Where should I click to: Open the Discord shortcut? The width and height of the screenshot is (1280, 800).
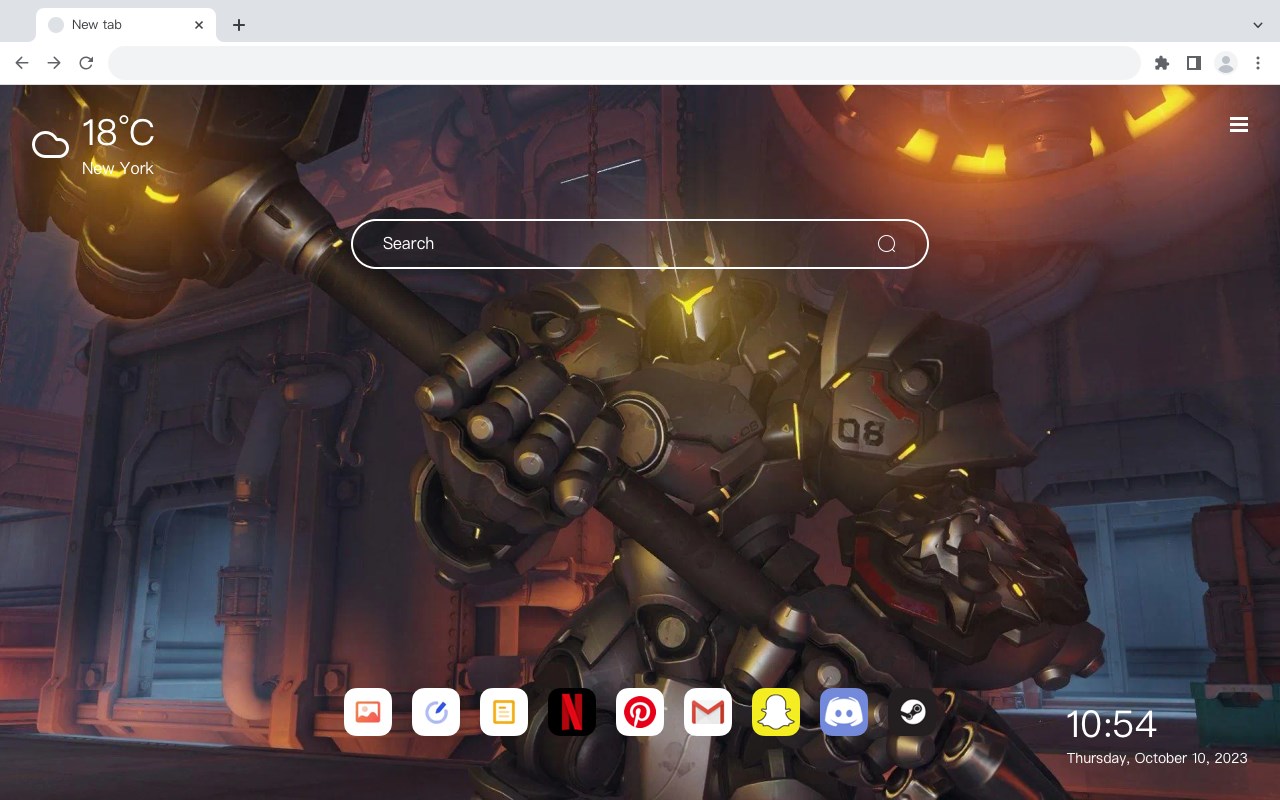pos(844,712)
